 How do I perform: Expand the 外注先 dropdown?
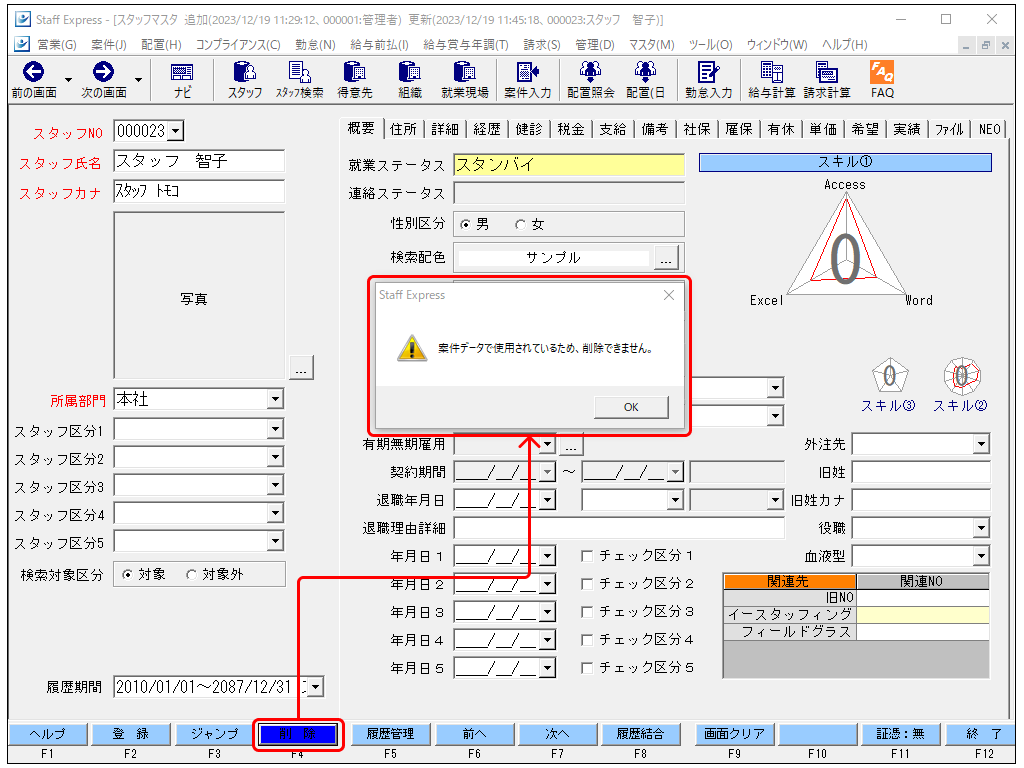coord(981,444)
